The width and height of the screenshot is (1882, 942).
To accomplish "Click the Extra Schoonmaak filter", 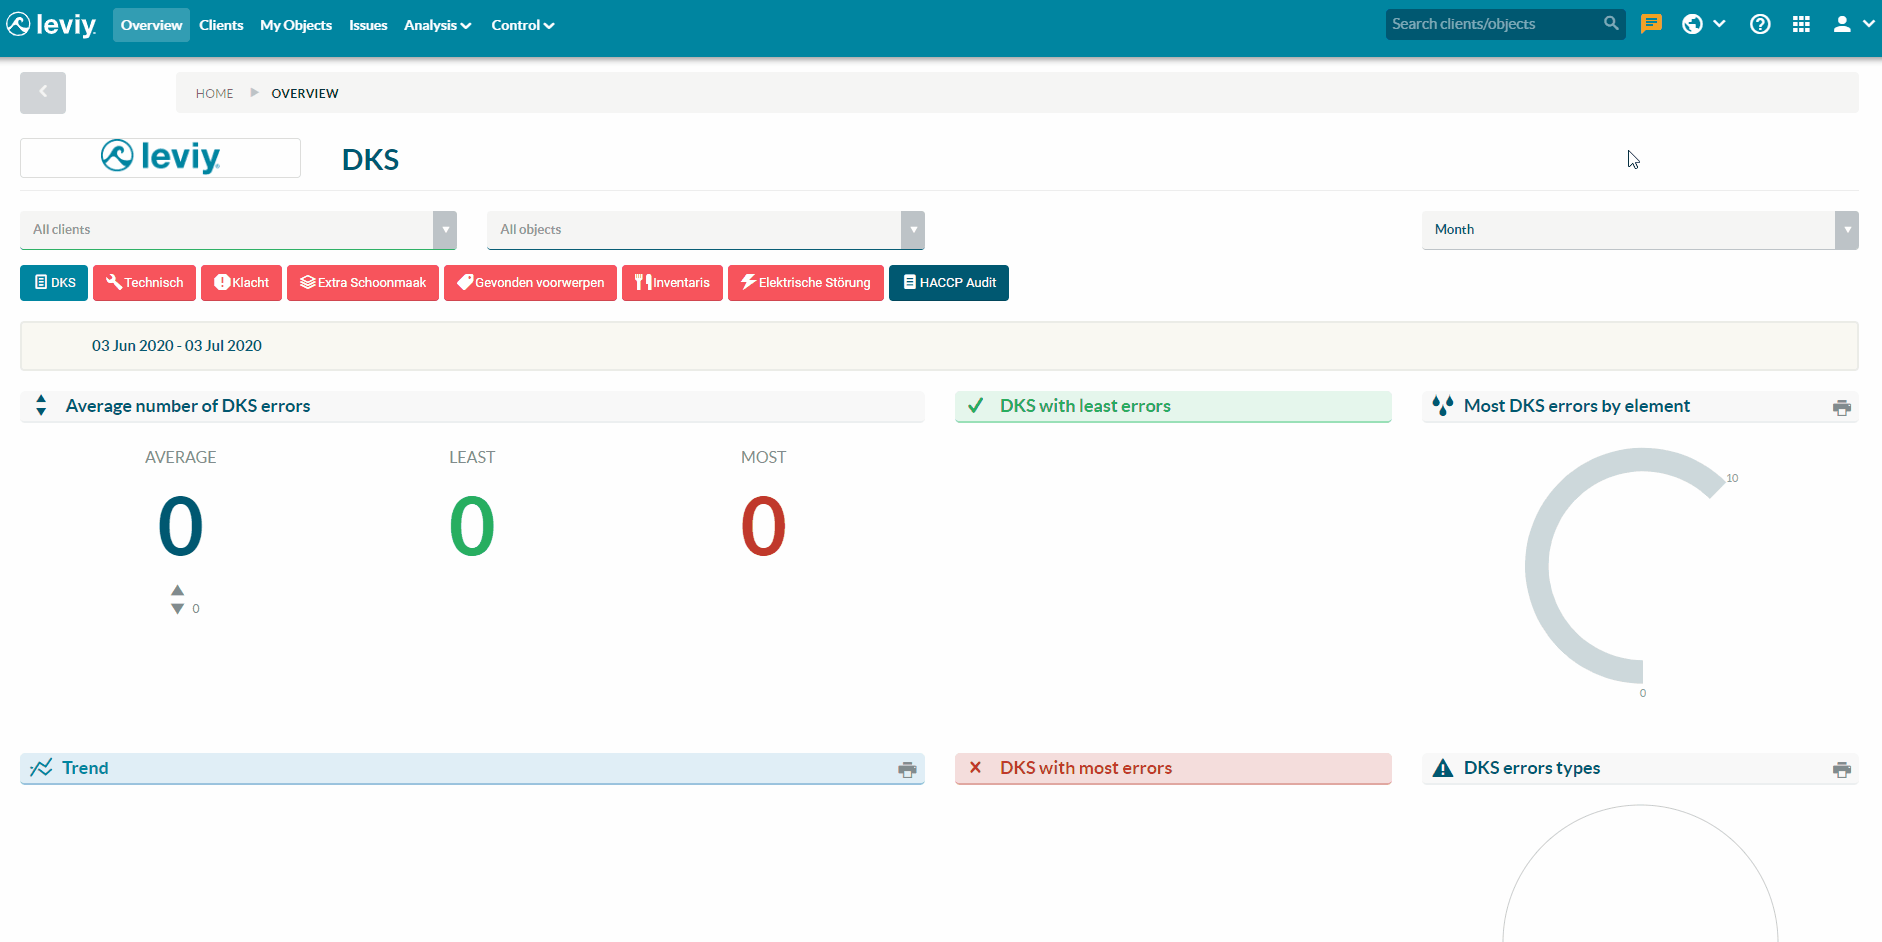I will click(x=362, y=283).
